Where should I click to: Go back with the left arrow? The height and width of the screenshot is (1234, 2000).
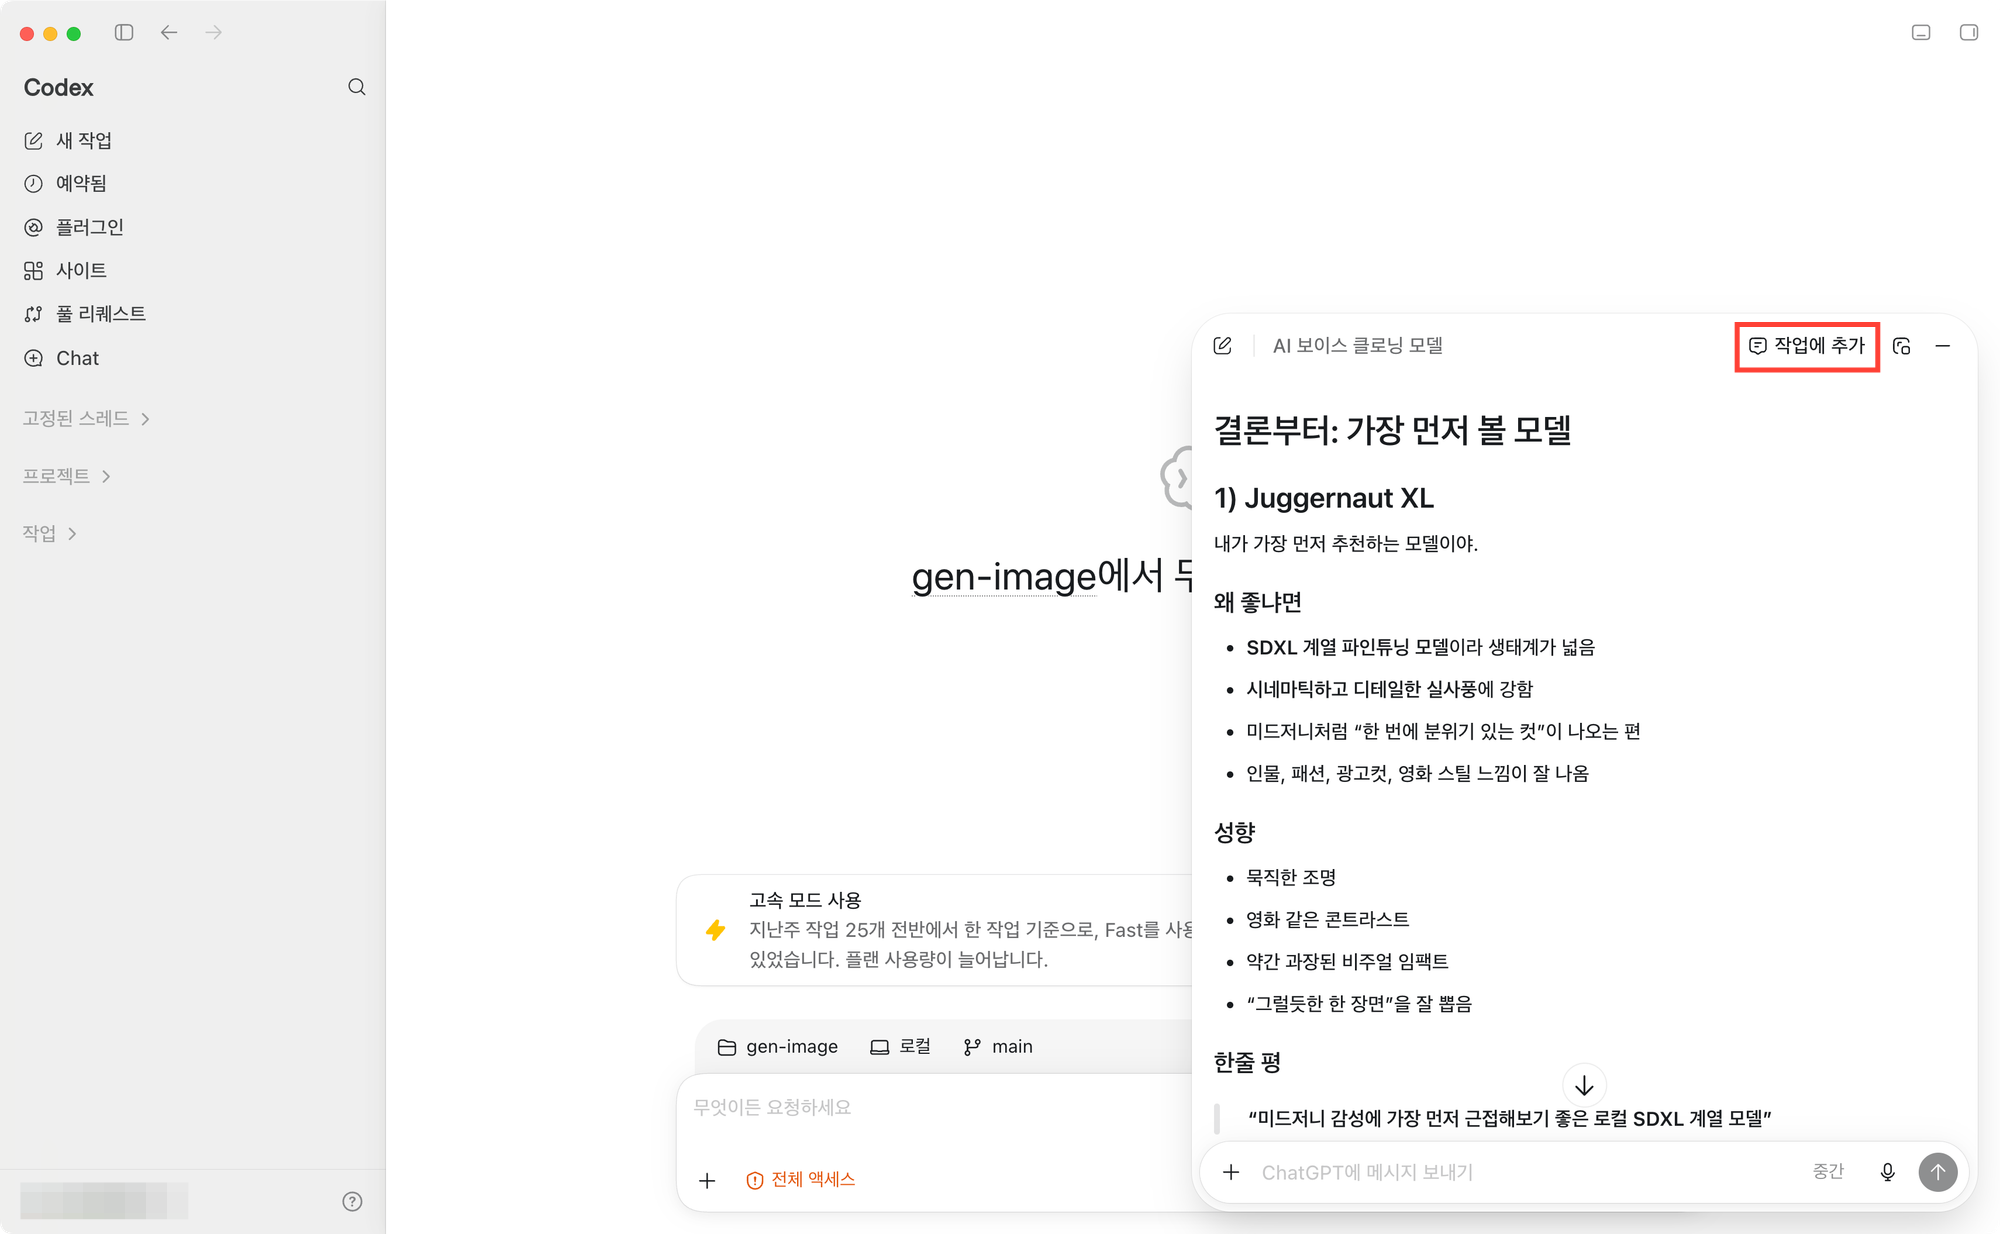pyautogui.click(x=169, y=33)
